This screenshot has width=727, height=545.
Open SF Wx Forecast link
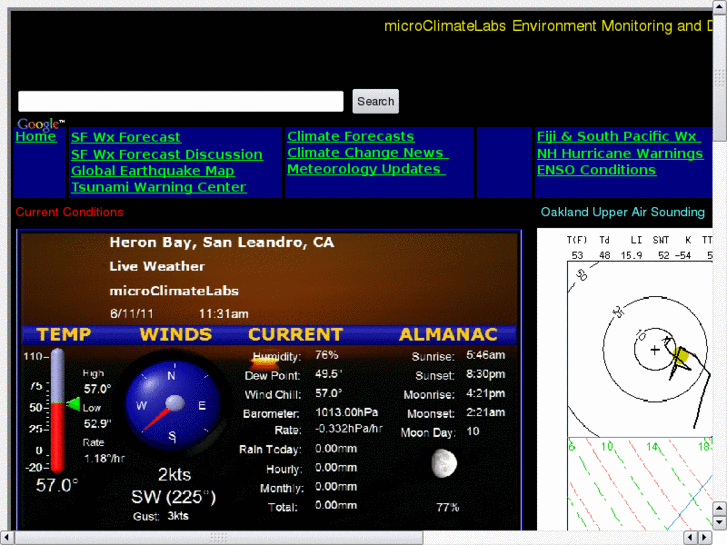point(126,137)
